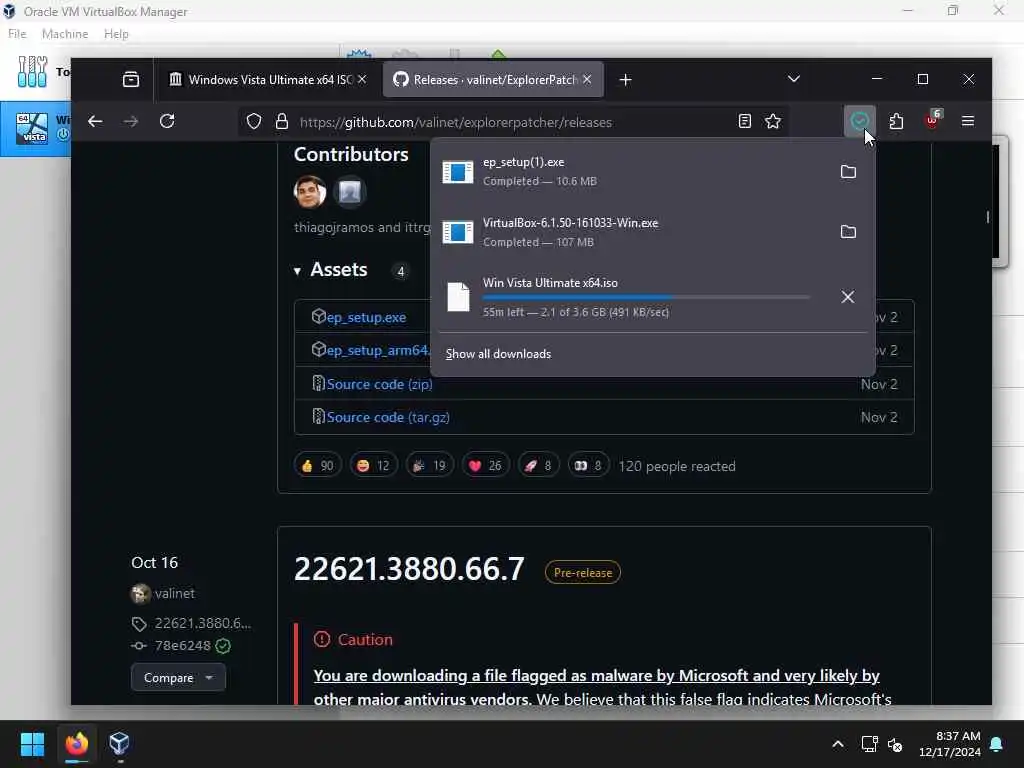1024x768 pixels.
Task: Click the eyes reaction with 8
Action: [588, 466]
